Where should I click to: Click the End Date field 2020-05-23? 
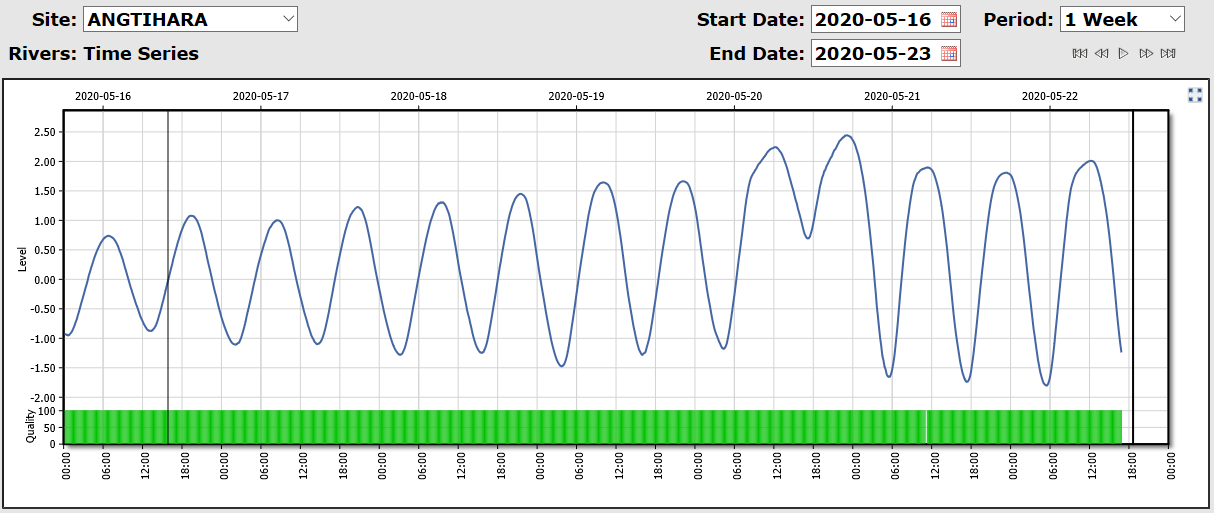click(x=874, y=54)
